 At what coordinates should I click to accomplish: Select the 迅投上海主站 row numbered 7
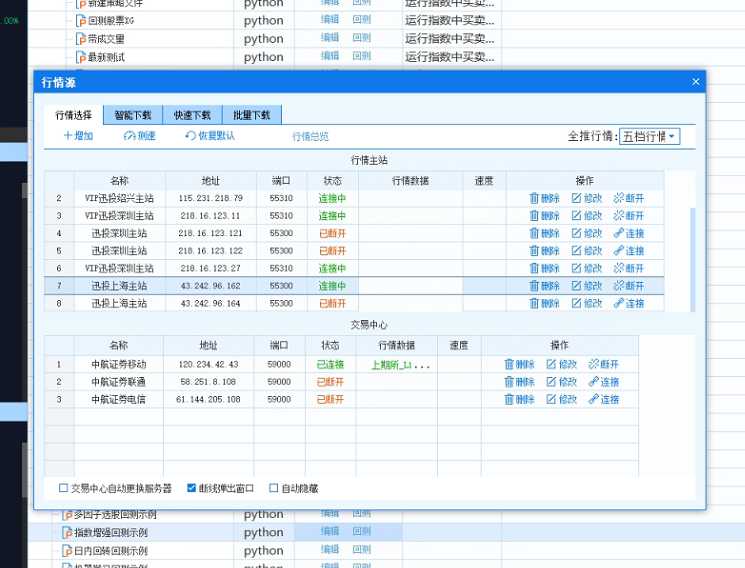pyautogui.click(x=354, y=286)
